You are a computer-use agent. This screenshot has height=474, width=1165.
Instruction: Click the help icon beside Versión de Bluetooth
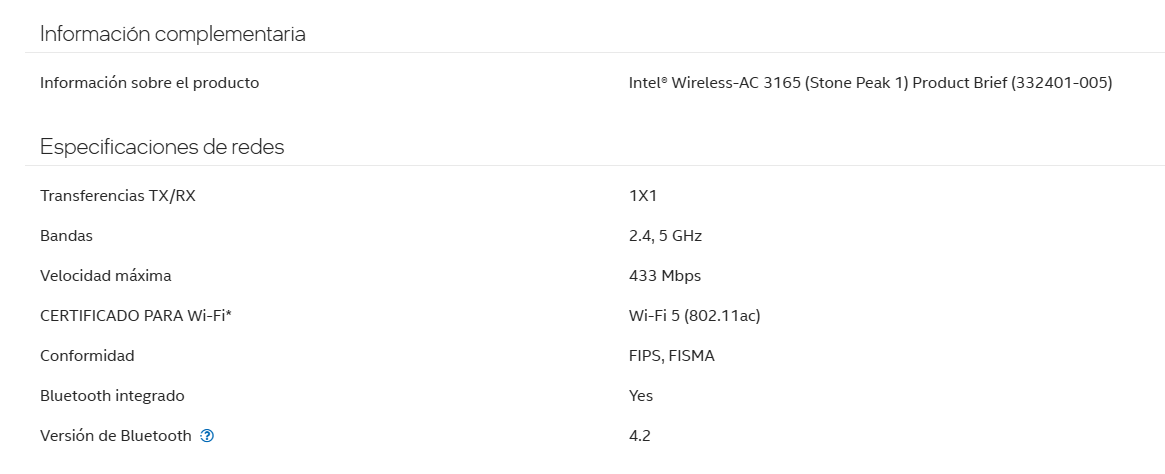point(207,436)
